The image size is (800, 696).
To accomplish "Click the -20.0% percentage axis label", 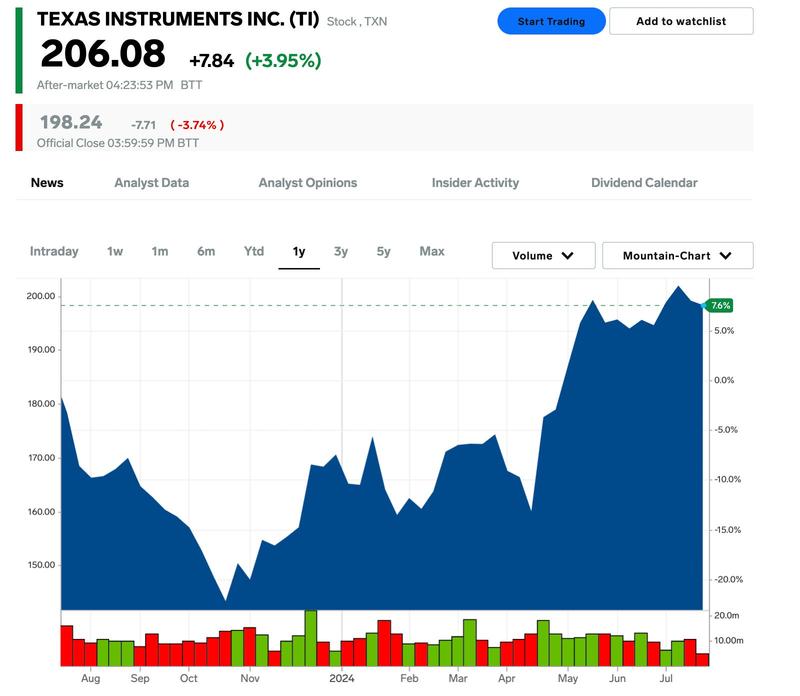I will (728, 579).
